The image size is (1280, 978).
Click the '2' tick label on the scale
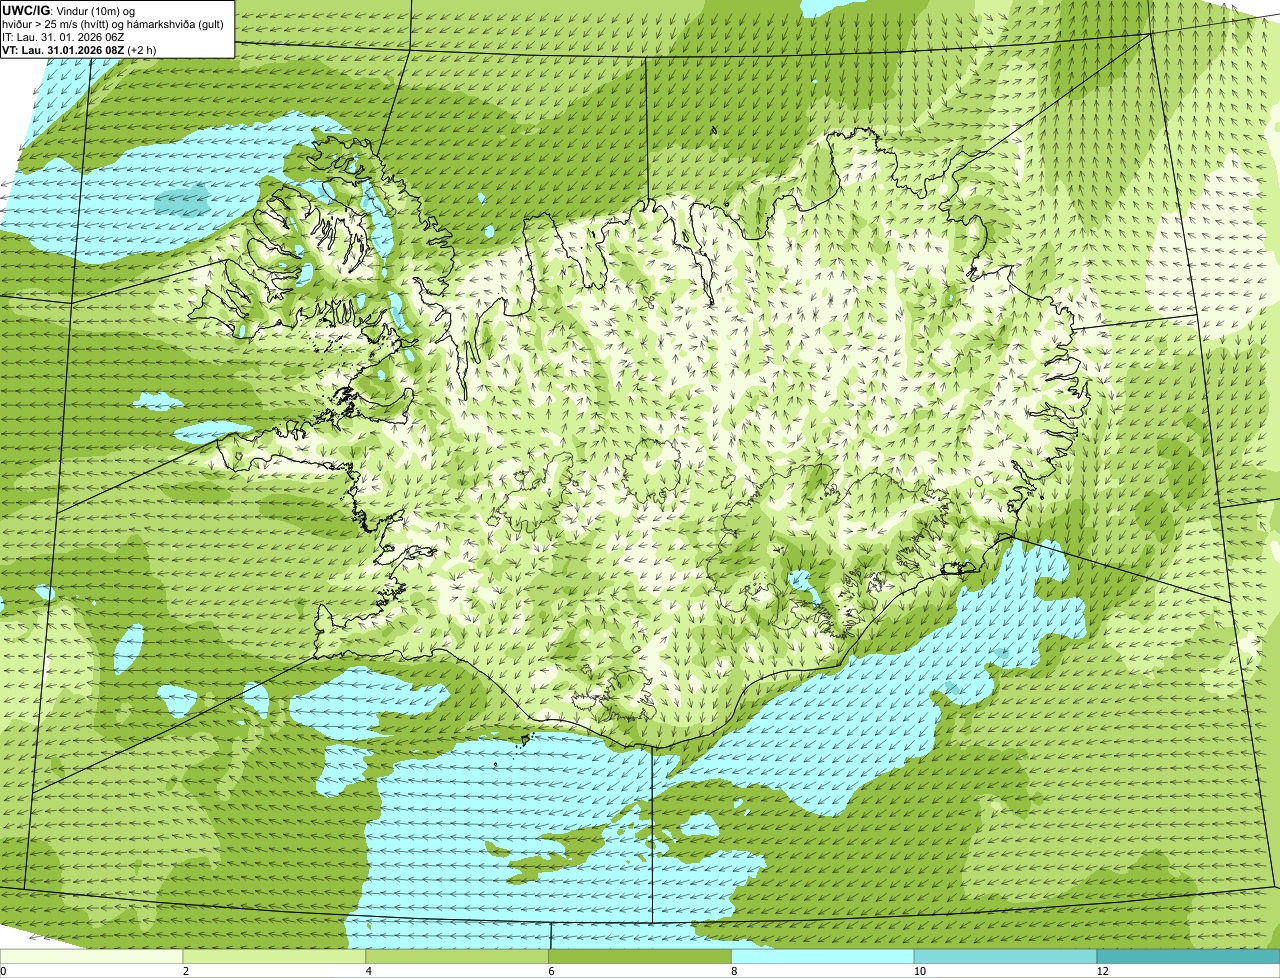tap(186, 971)
